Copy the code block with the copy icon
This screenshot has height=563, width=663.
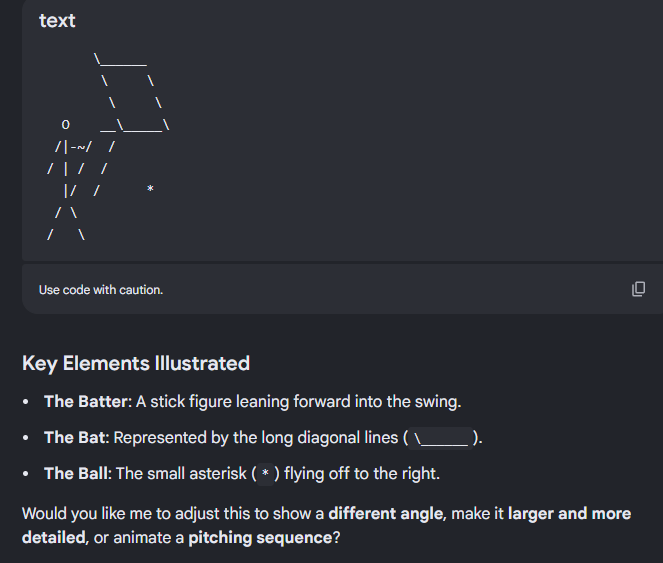[638, 289]
